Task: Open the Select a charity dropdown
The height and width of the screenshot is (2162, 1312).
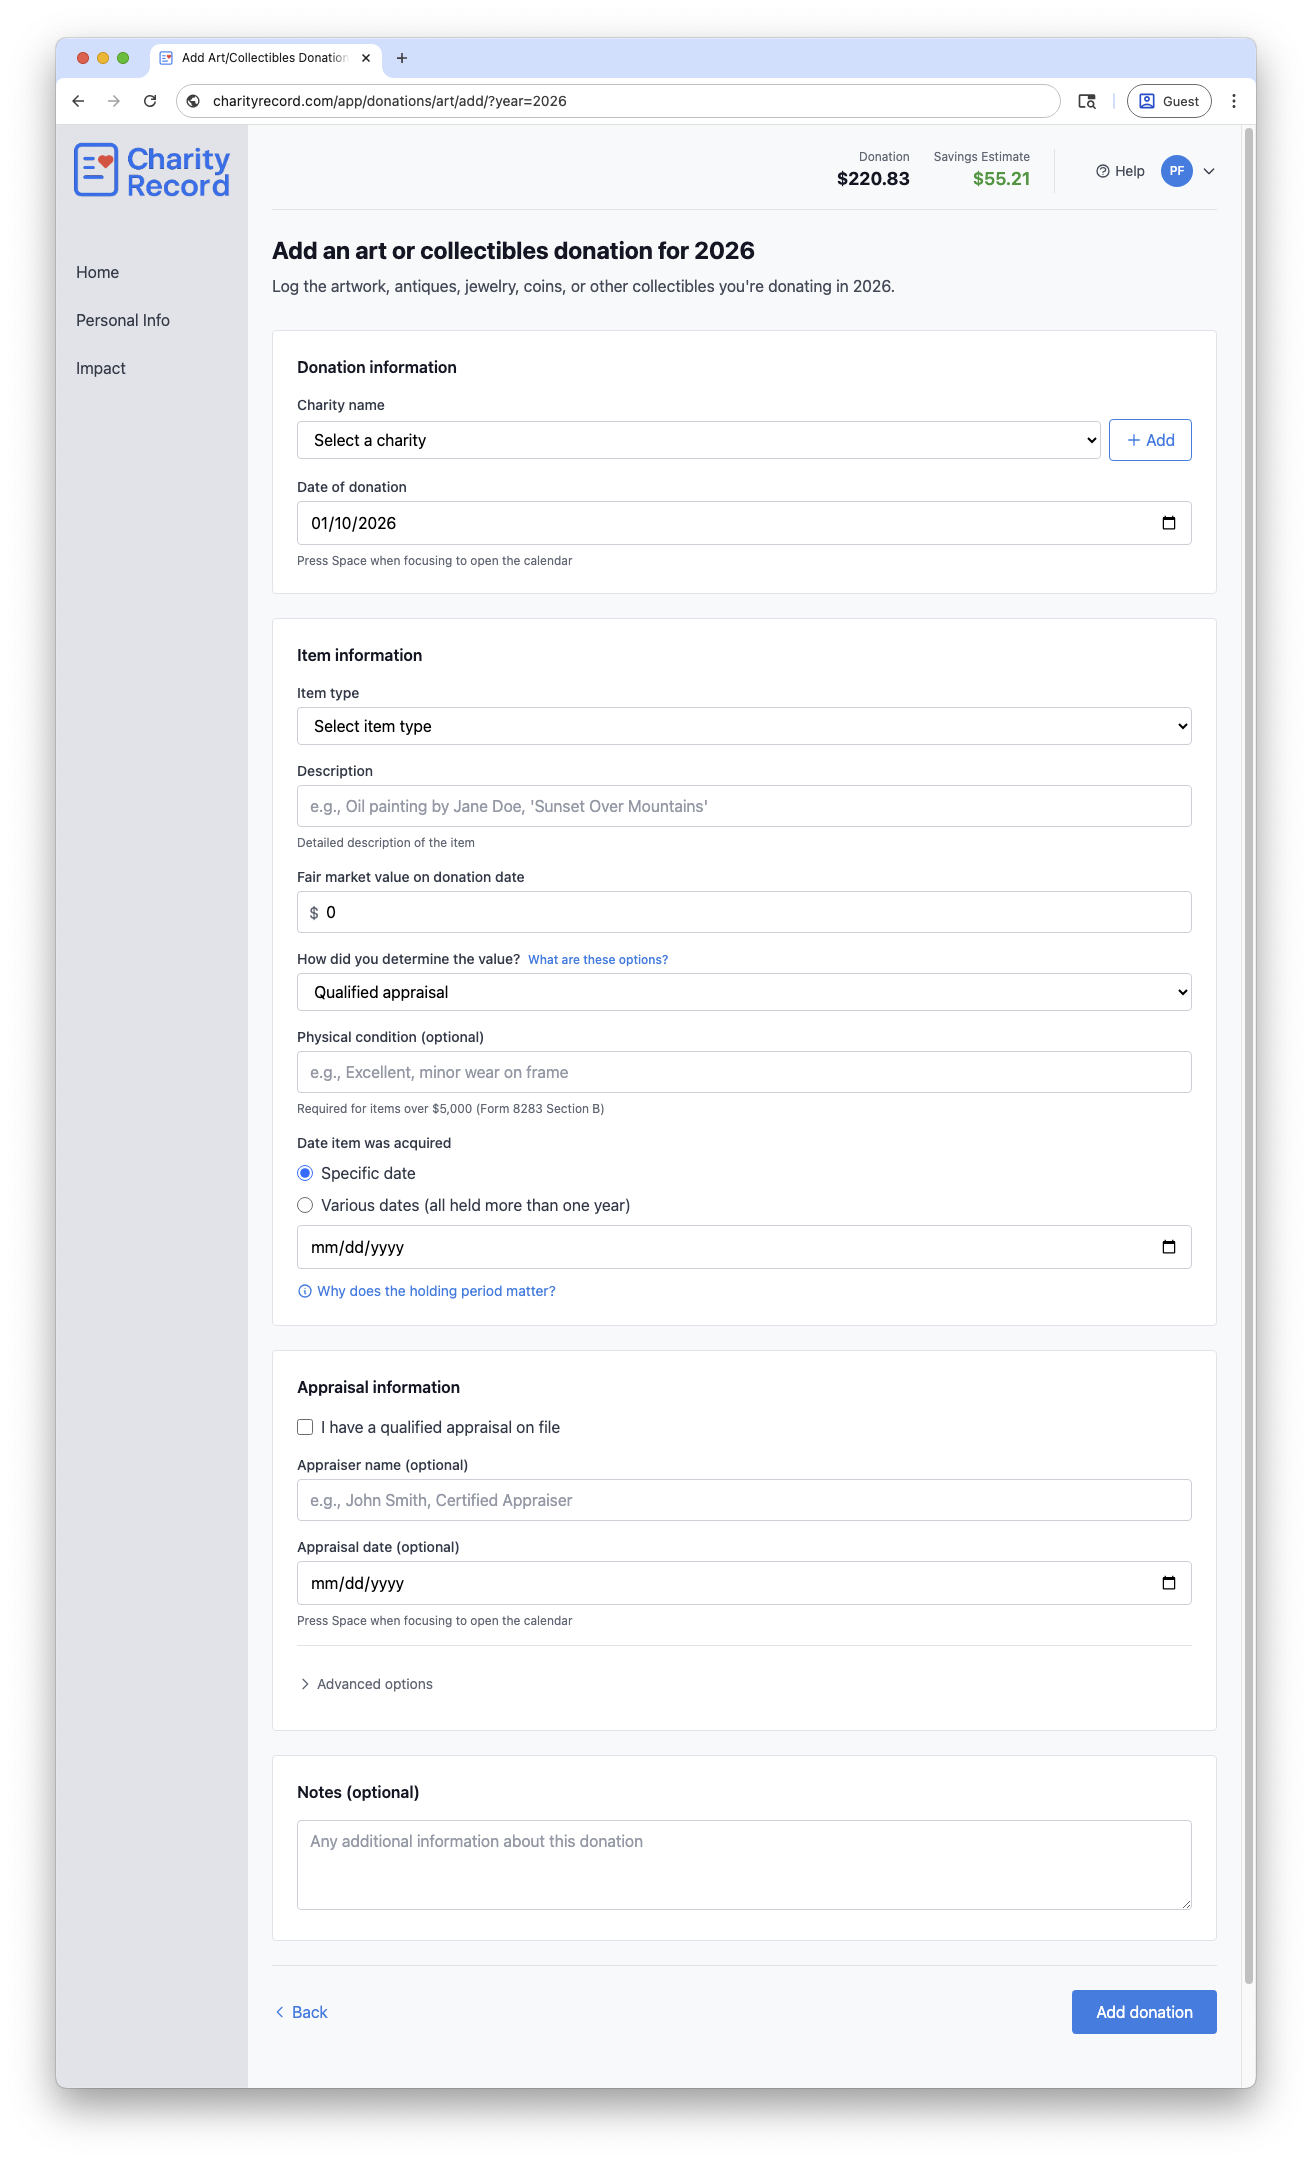Action: click(698, 440)
